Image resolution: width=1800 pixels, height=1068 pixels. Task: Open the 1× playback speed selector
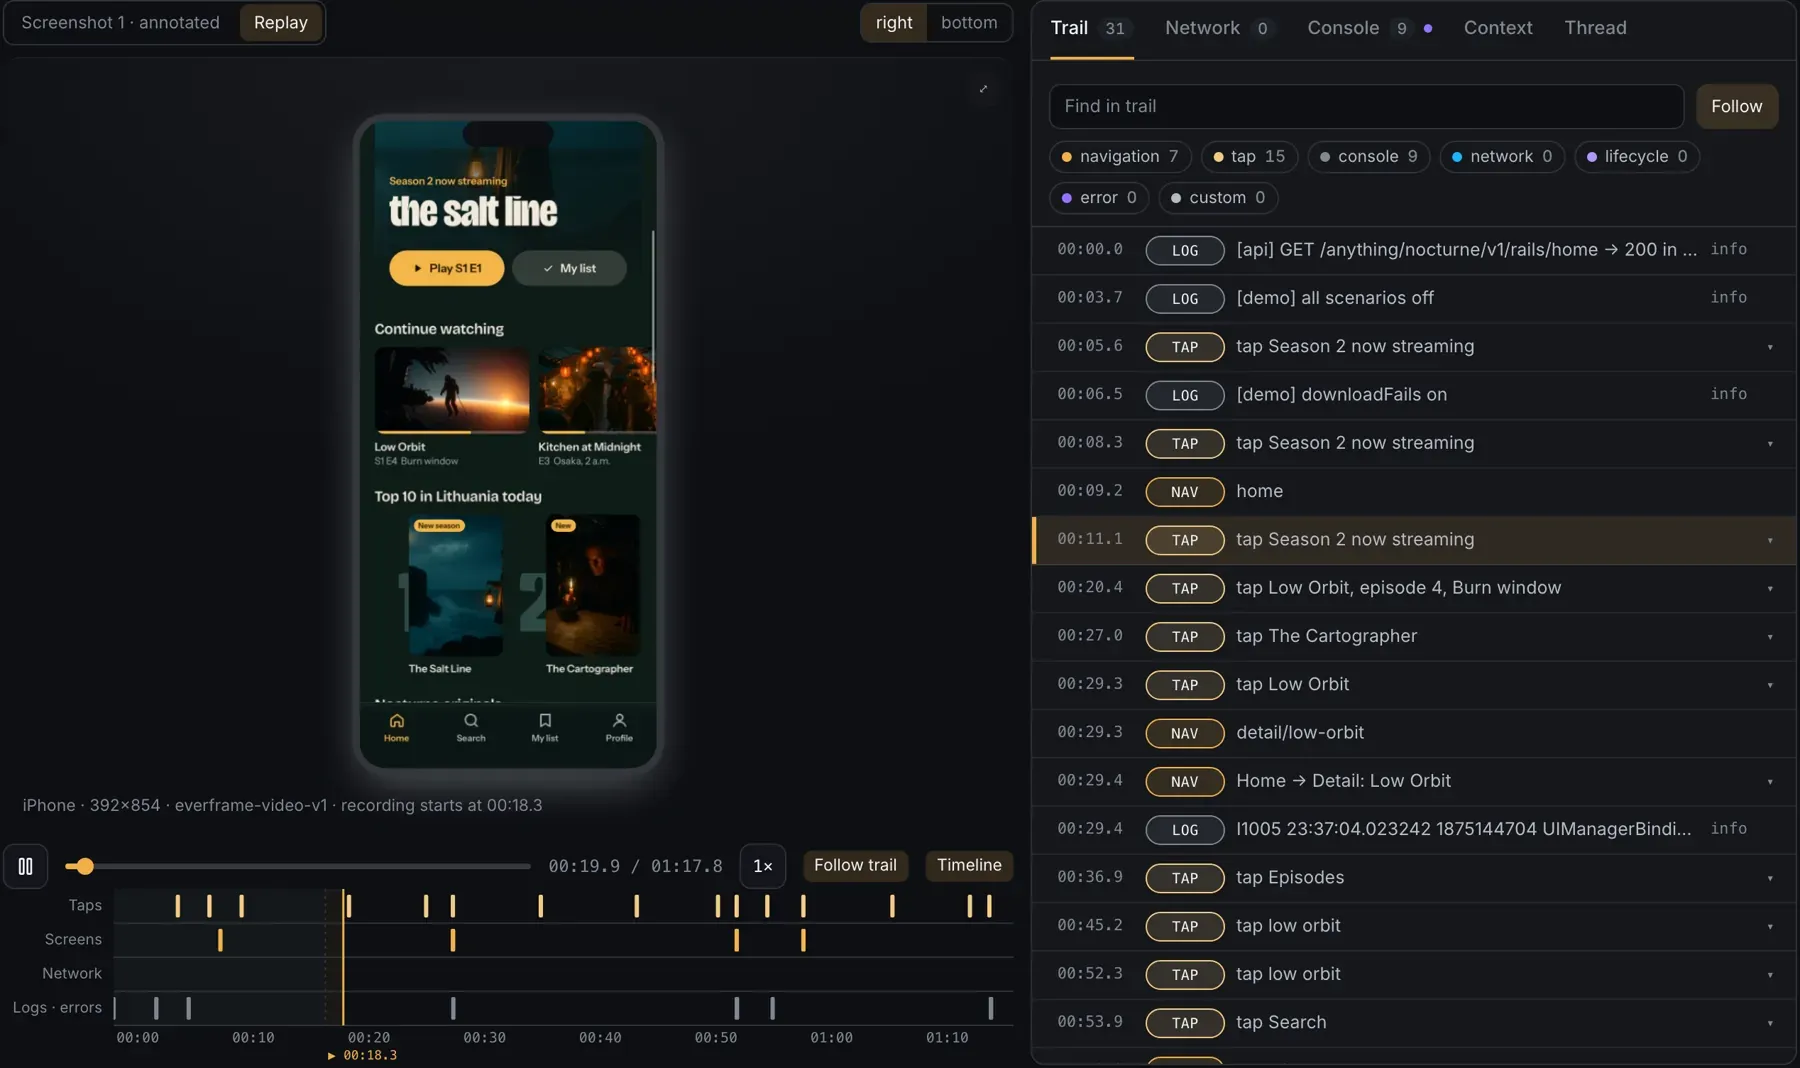pos(762,866)
